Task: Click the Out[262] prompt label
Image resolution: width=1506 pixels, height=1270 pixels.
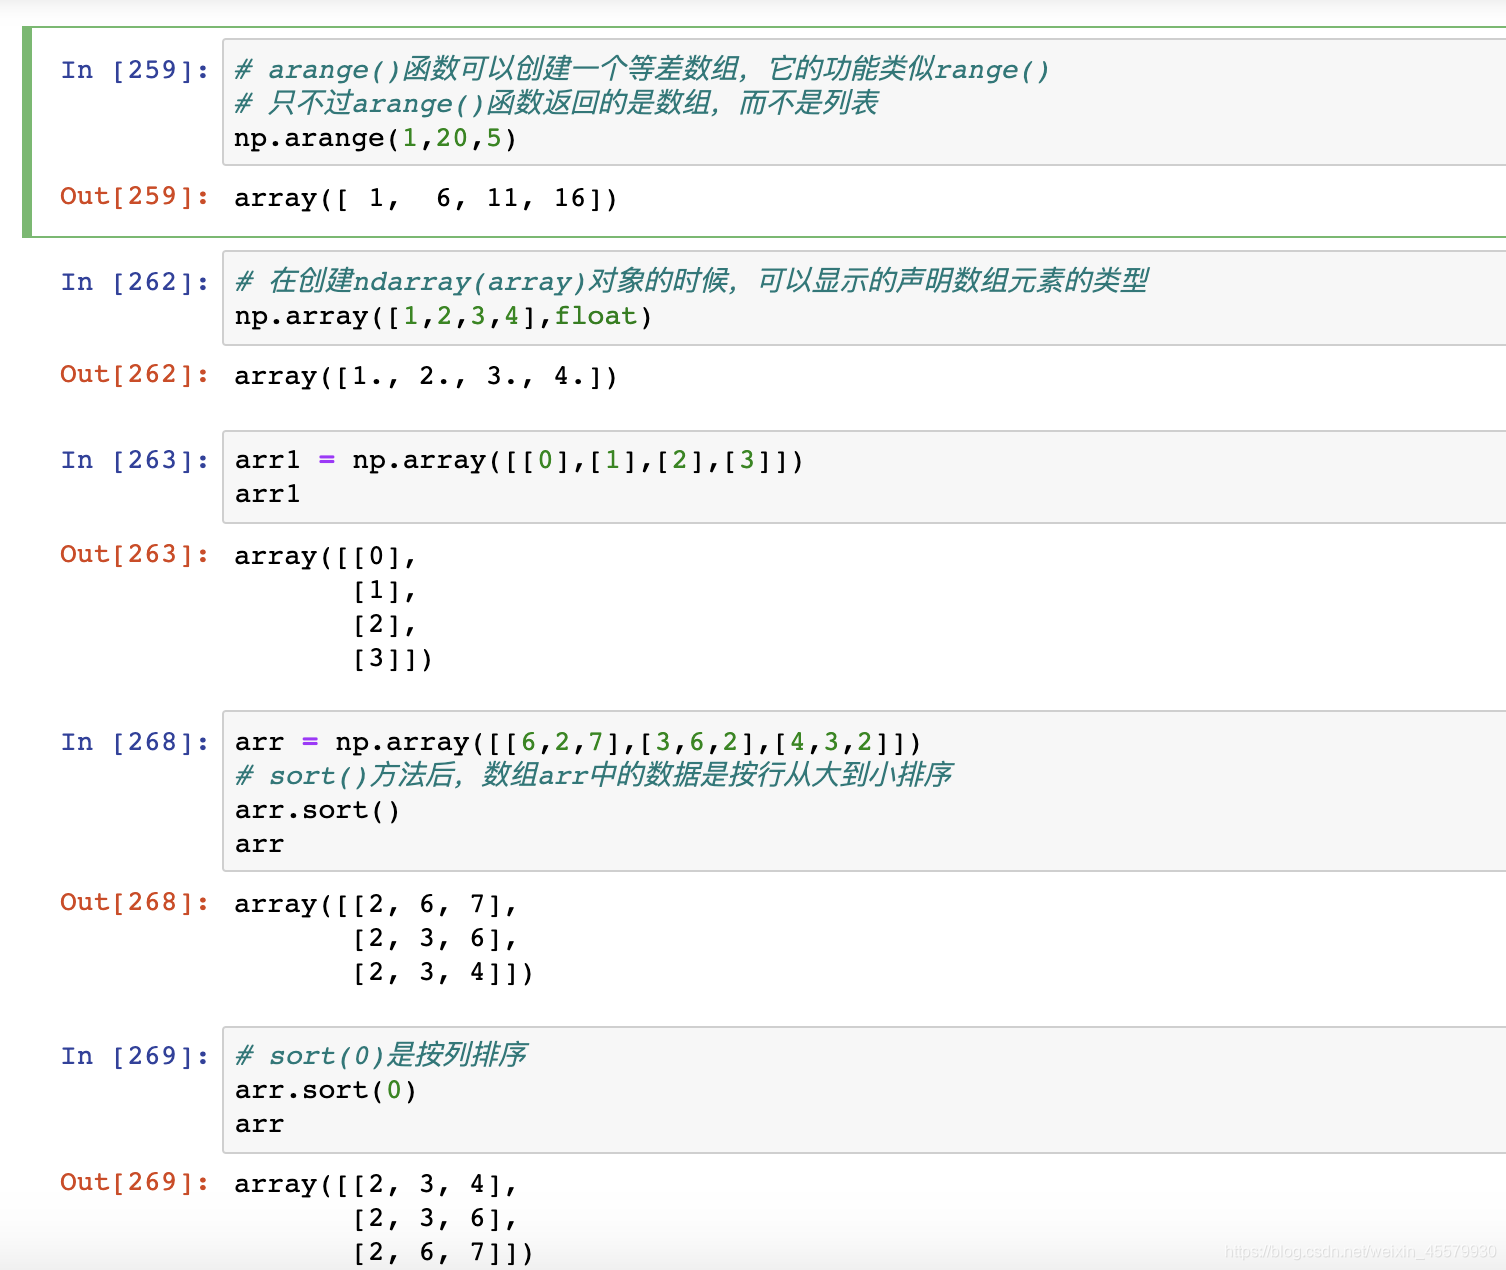Action: 134,374
